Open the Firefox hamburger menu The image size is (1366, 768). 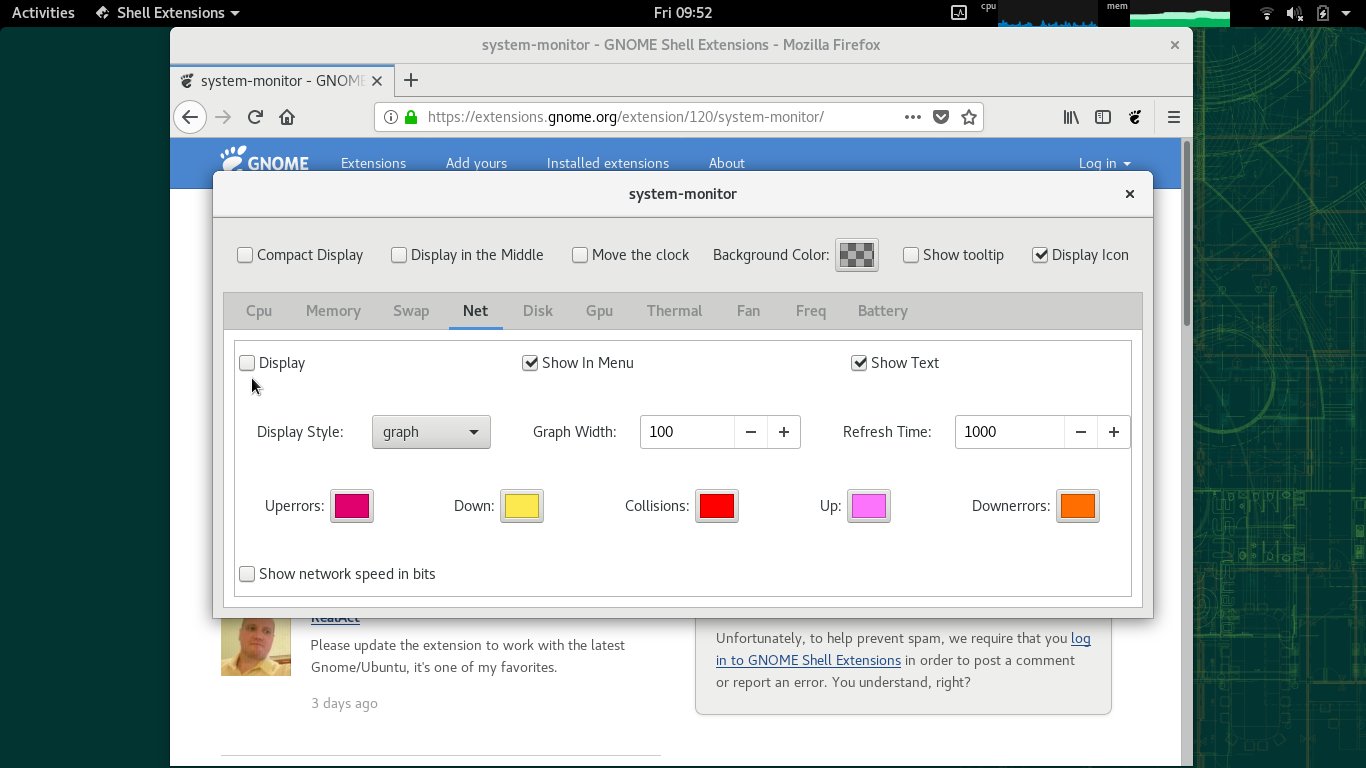click(x=1173, y=117)
